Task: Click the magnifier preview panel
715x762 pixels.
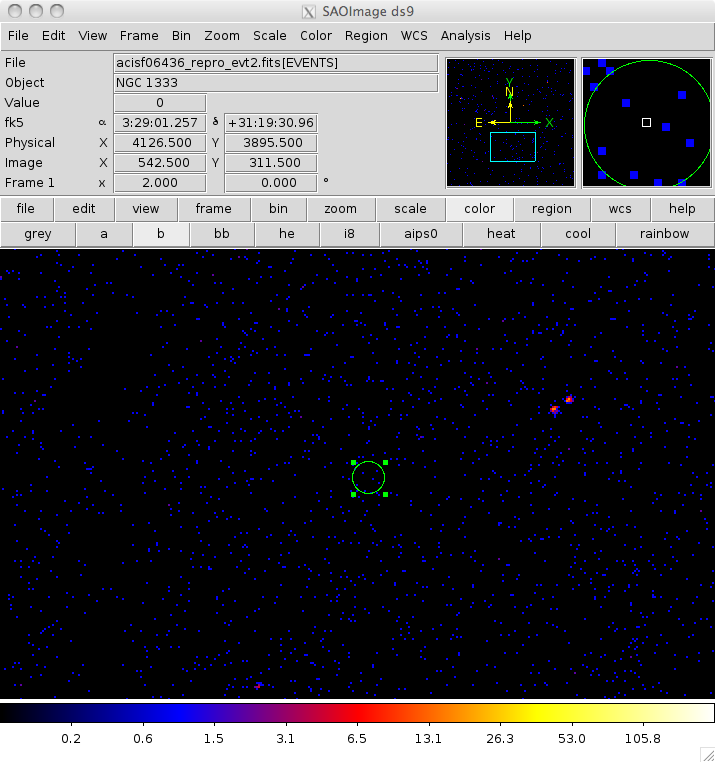Action: pyautogui.click(x=645, y=122)
